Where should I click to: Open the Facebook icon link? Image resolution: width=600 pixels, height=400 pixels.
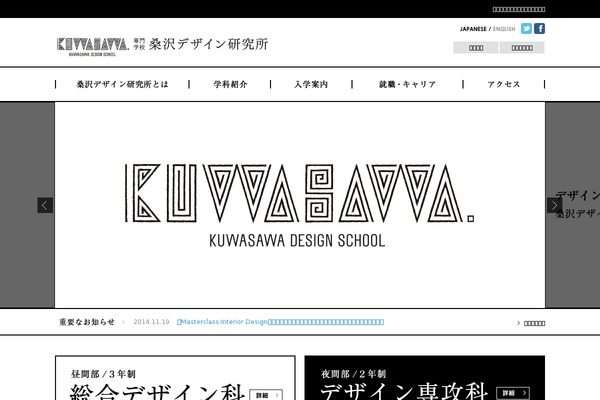click(540, 29)
